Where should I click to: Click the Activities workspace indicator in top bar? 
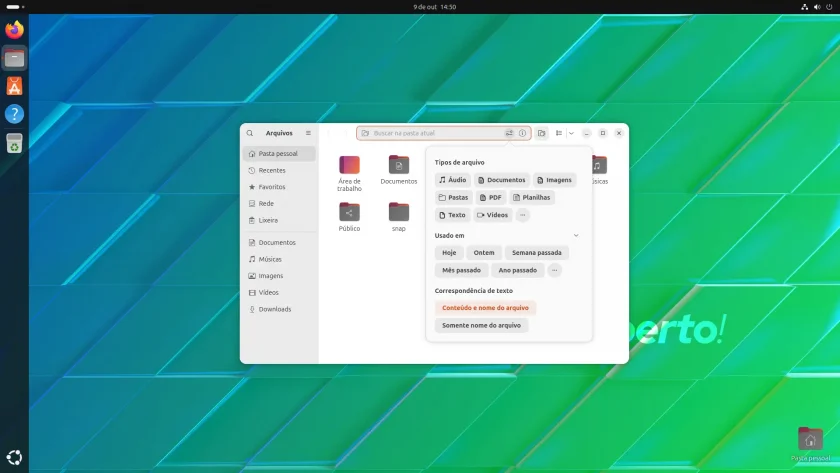coord(15,7)
